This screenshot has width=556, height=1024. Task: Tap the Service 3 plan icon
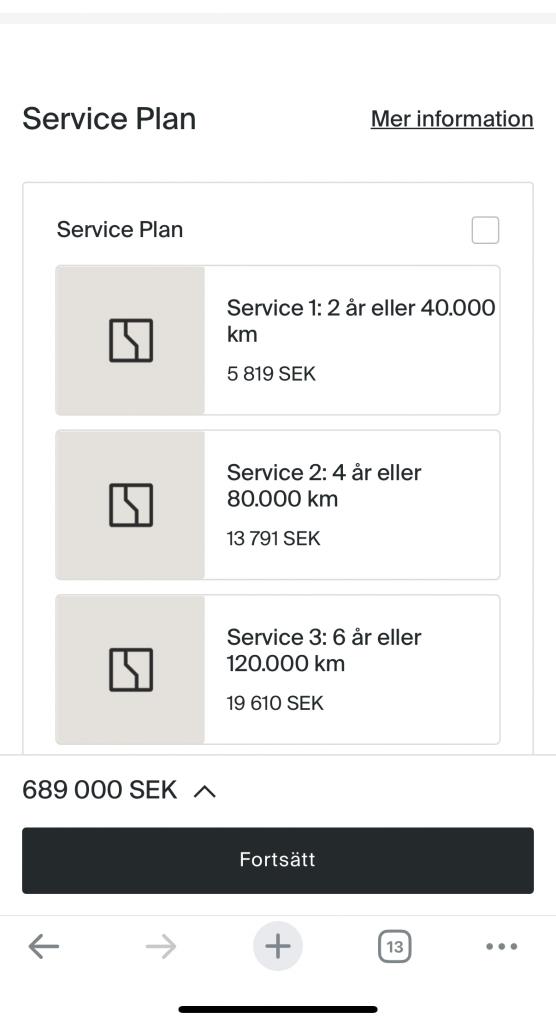(x=131, y=669)
